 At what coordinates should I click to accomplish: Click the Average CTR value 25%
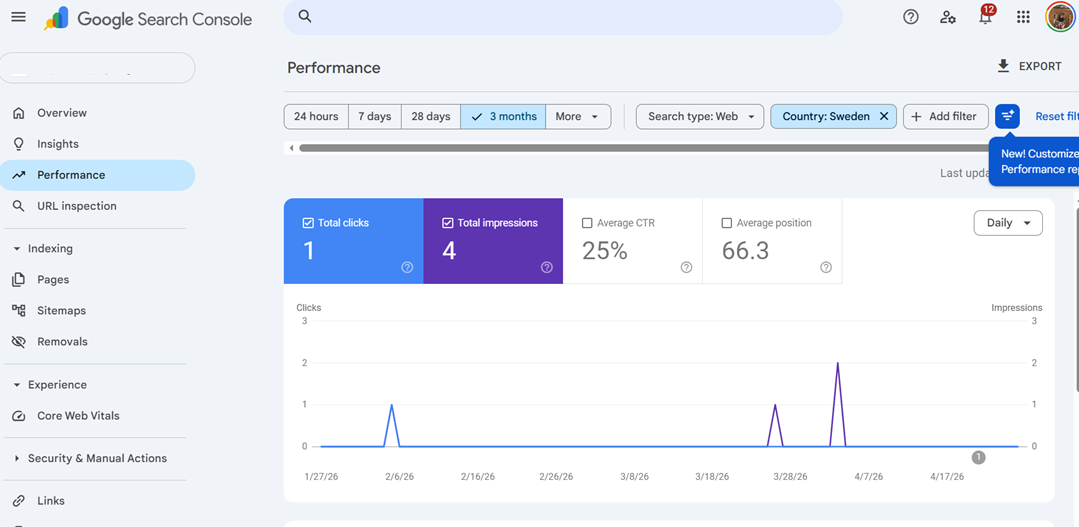click(x=605, y=250)
